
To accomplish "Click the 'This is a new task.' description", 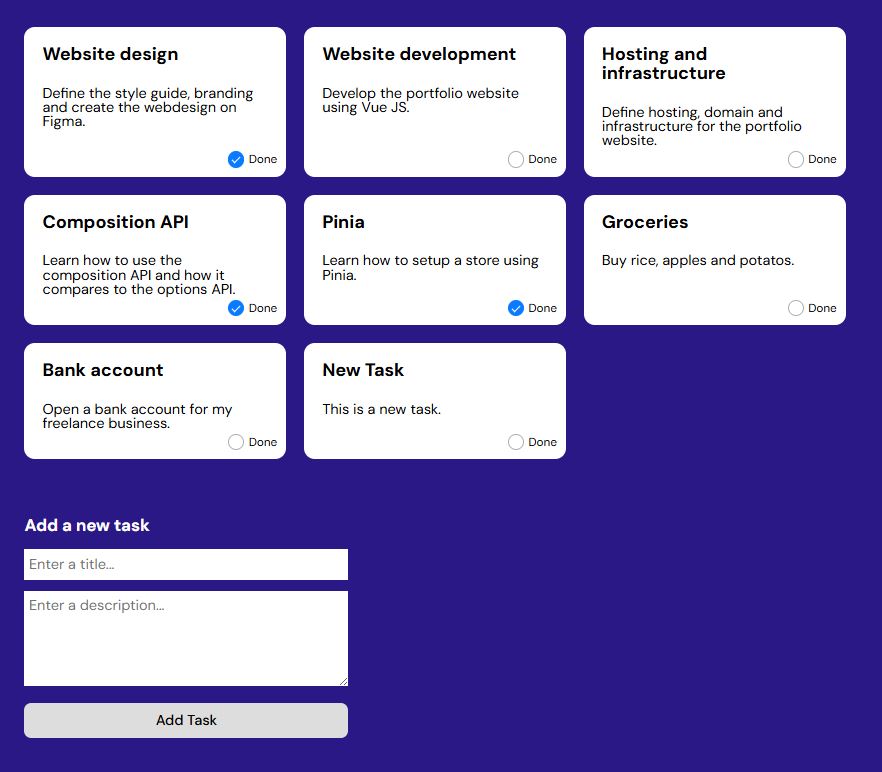I will (x=381, y=409).
